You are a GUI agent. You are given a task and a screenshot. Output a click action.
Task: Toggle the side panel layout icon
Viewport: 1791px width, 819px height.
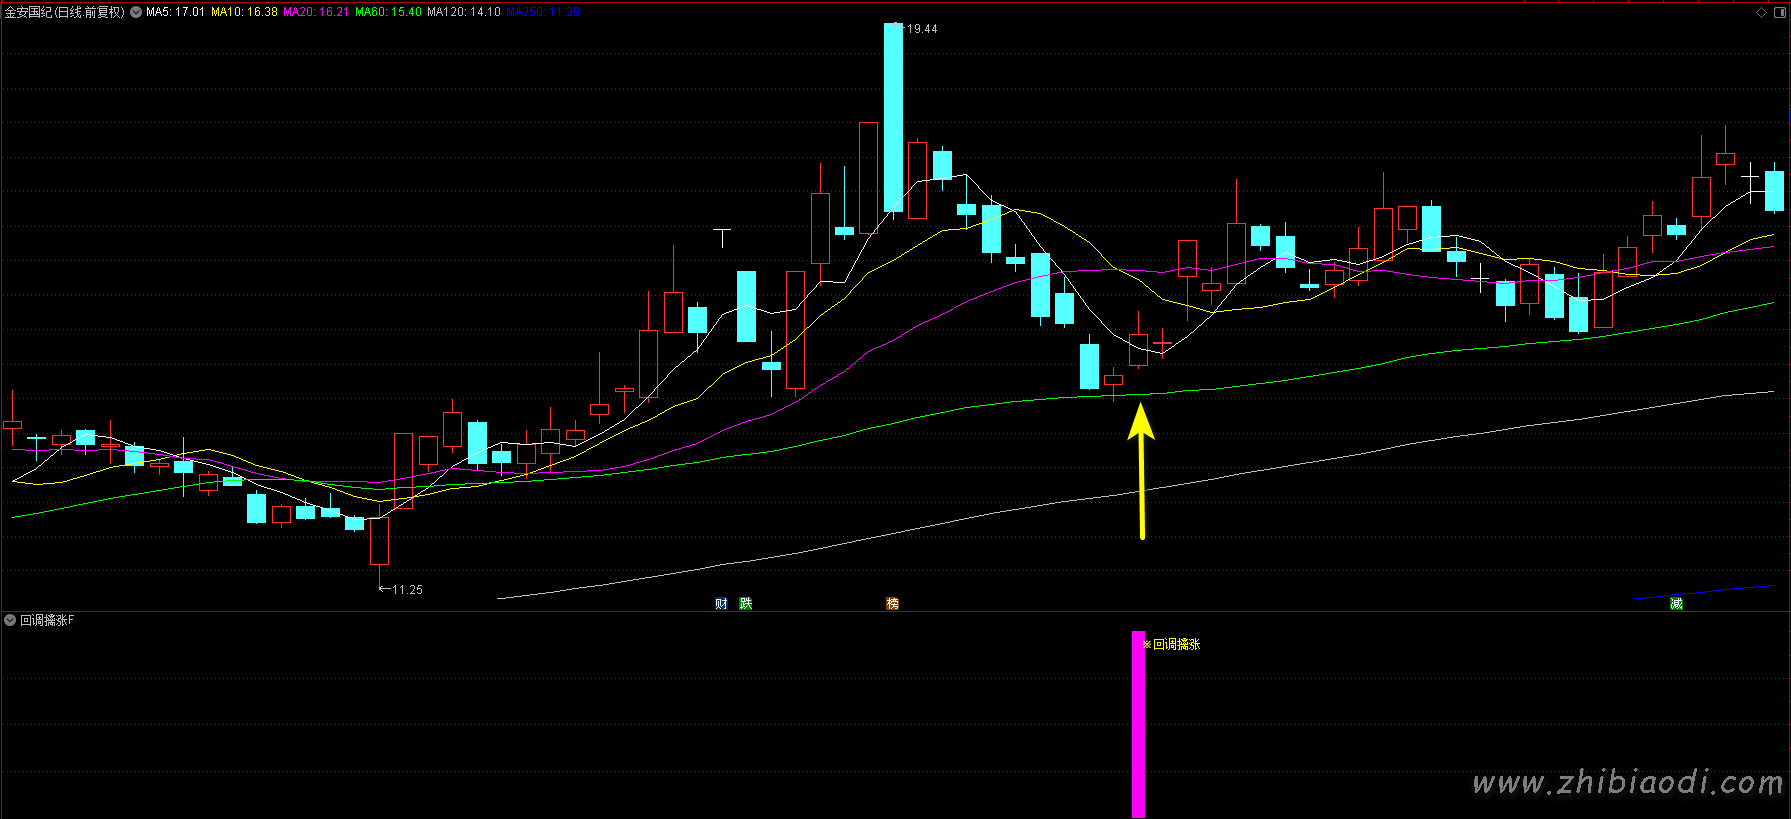[1779, 13]
